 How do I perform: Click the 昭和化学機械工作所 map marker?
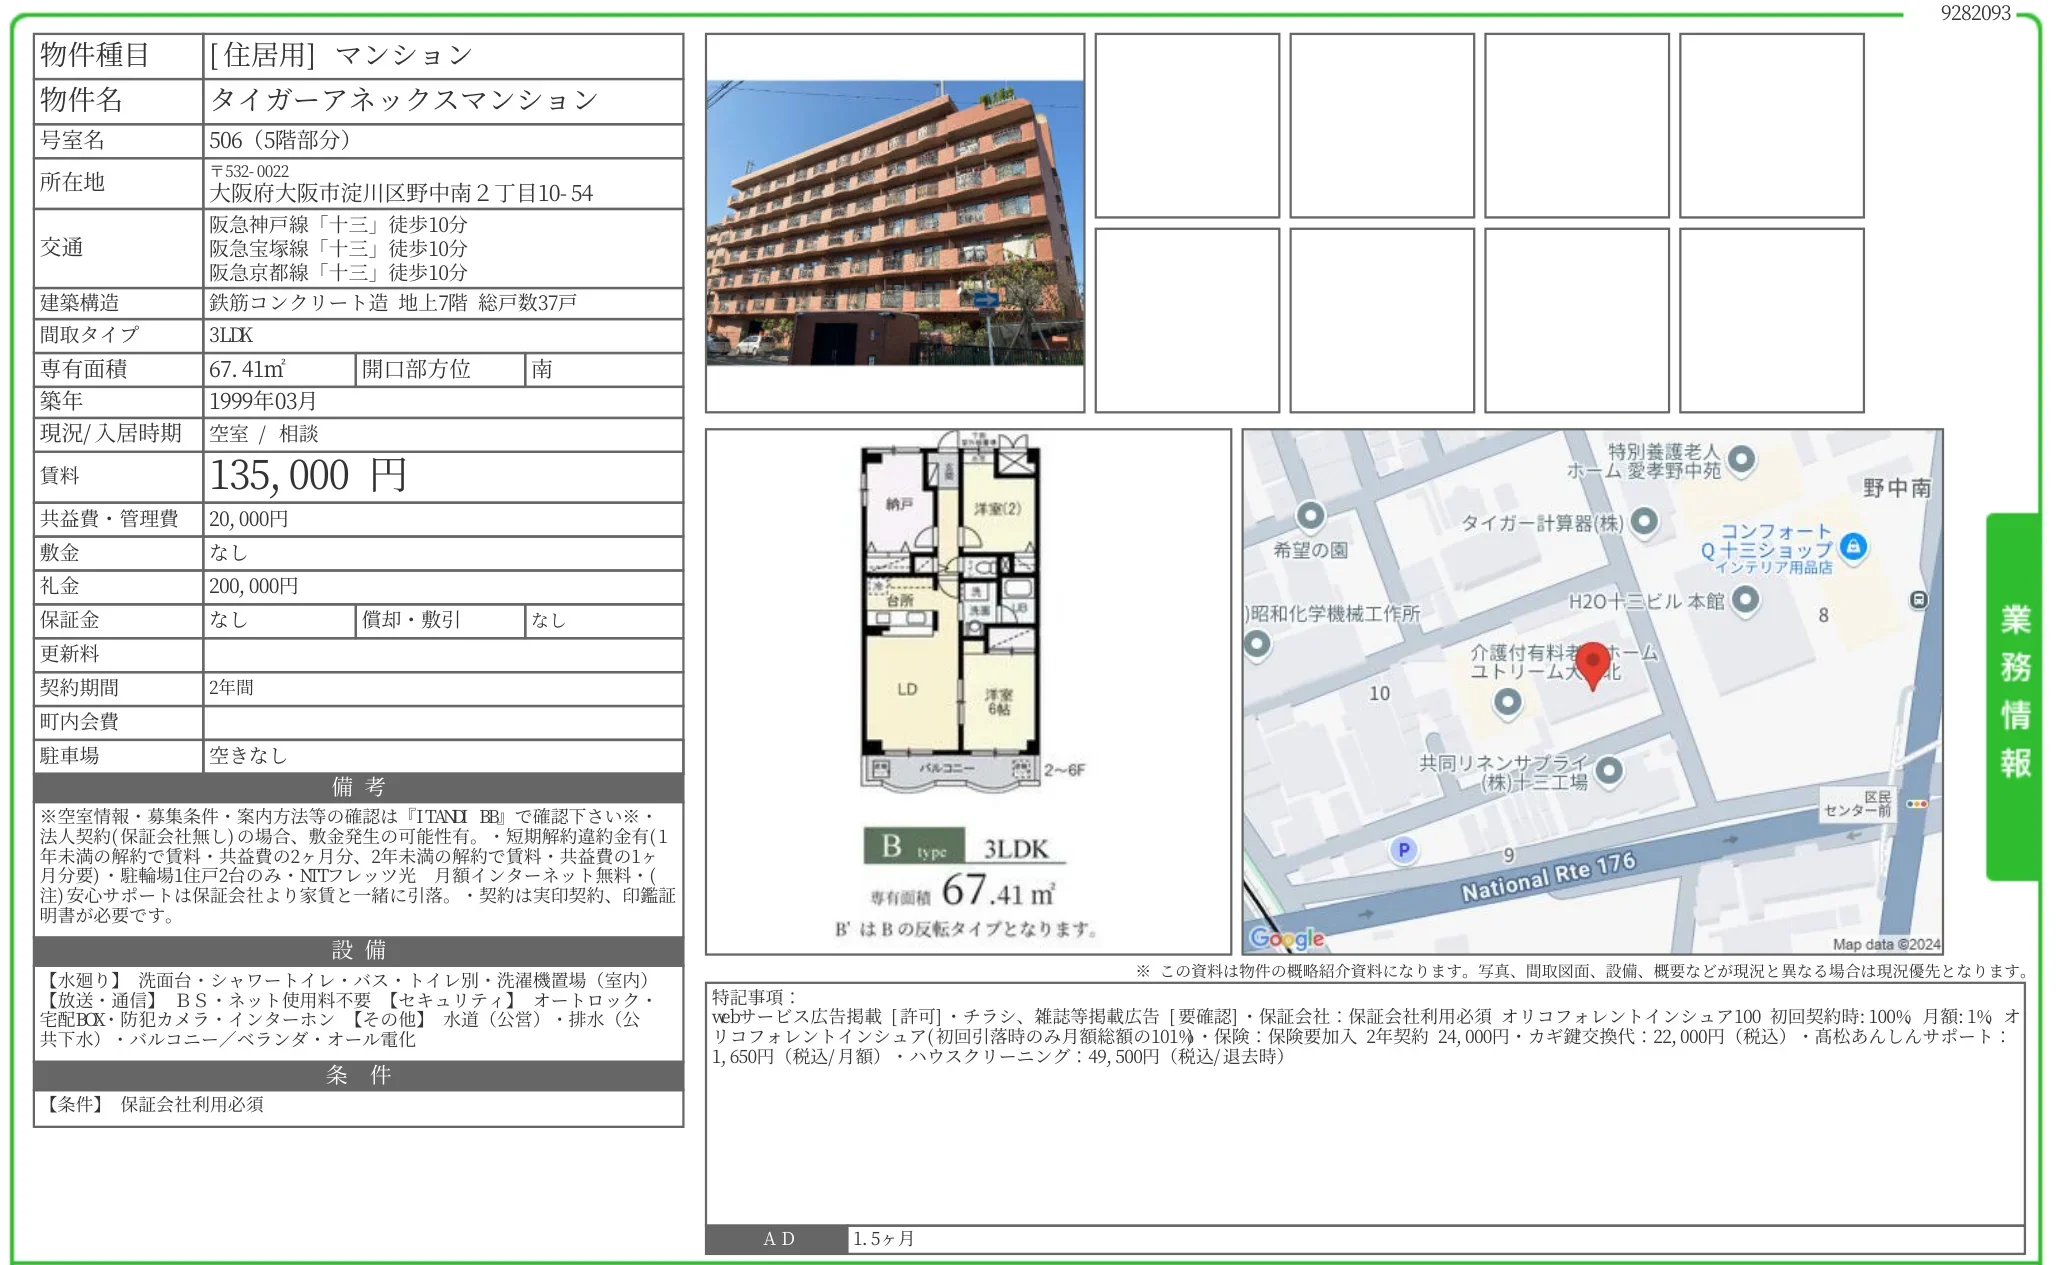pos(1257,643)
